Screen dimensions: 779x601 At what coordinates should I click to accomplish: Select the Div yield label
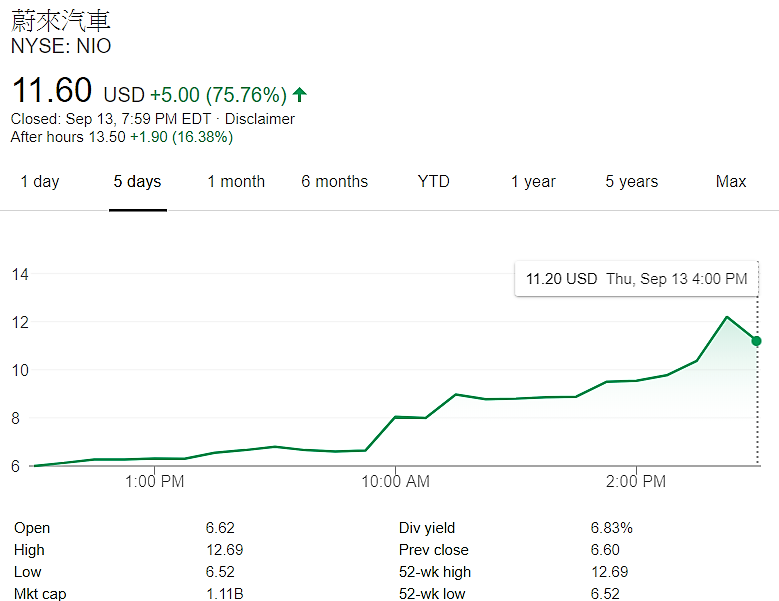427,528
